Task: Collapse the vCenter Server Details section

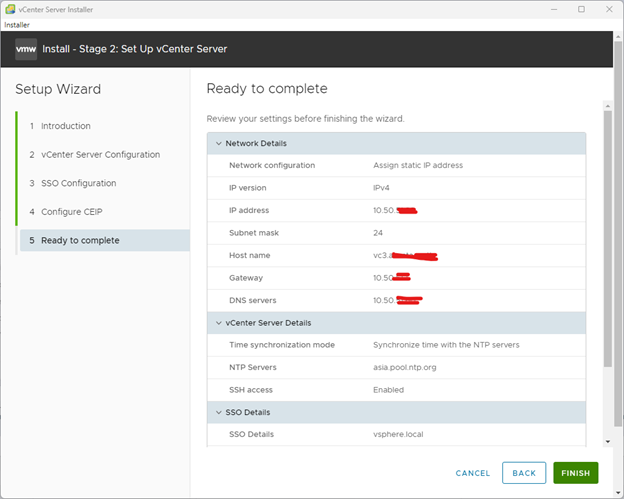Action: pos(218,323)
